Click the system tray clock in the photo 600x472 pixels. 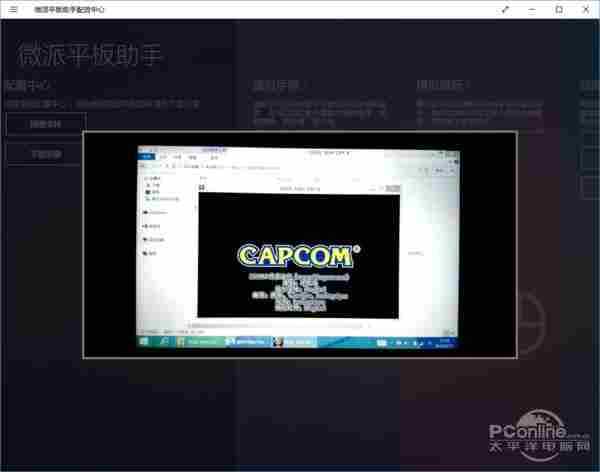point(443,343)
